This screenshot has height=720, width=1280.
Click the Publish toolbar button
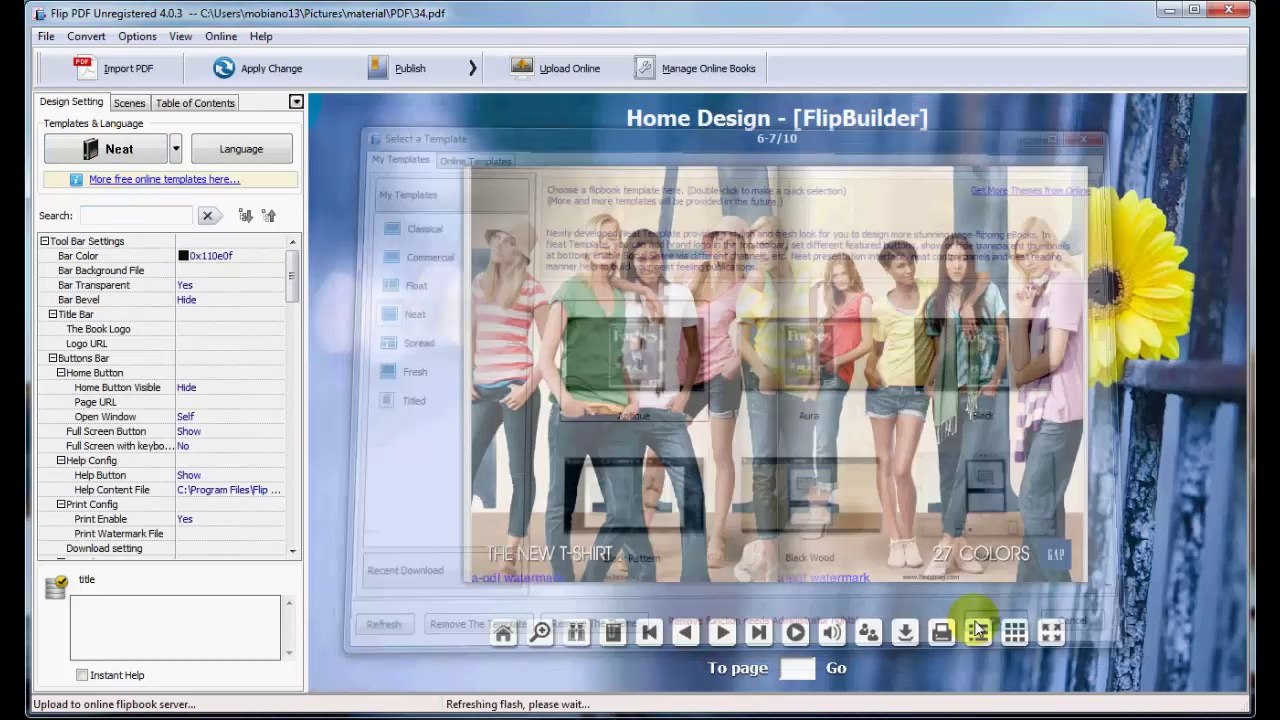[397, 68]
